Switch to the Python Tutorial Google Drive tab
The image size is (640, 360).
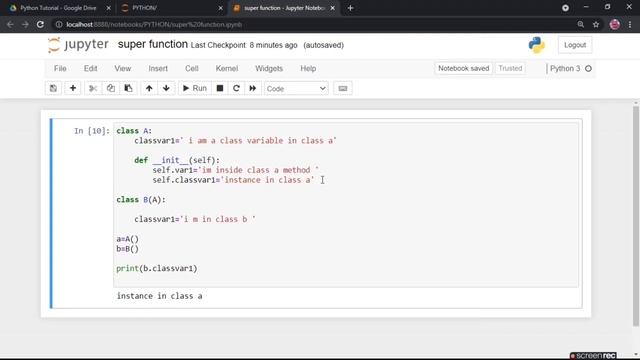pos(57,8)
